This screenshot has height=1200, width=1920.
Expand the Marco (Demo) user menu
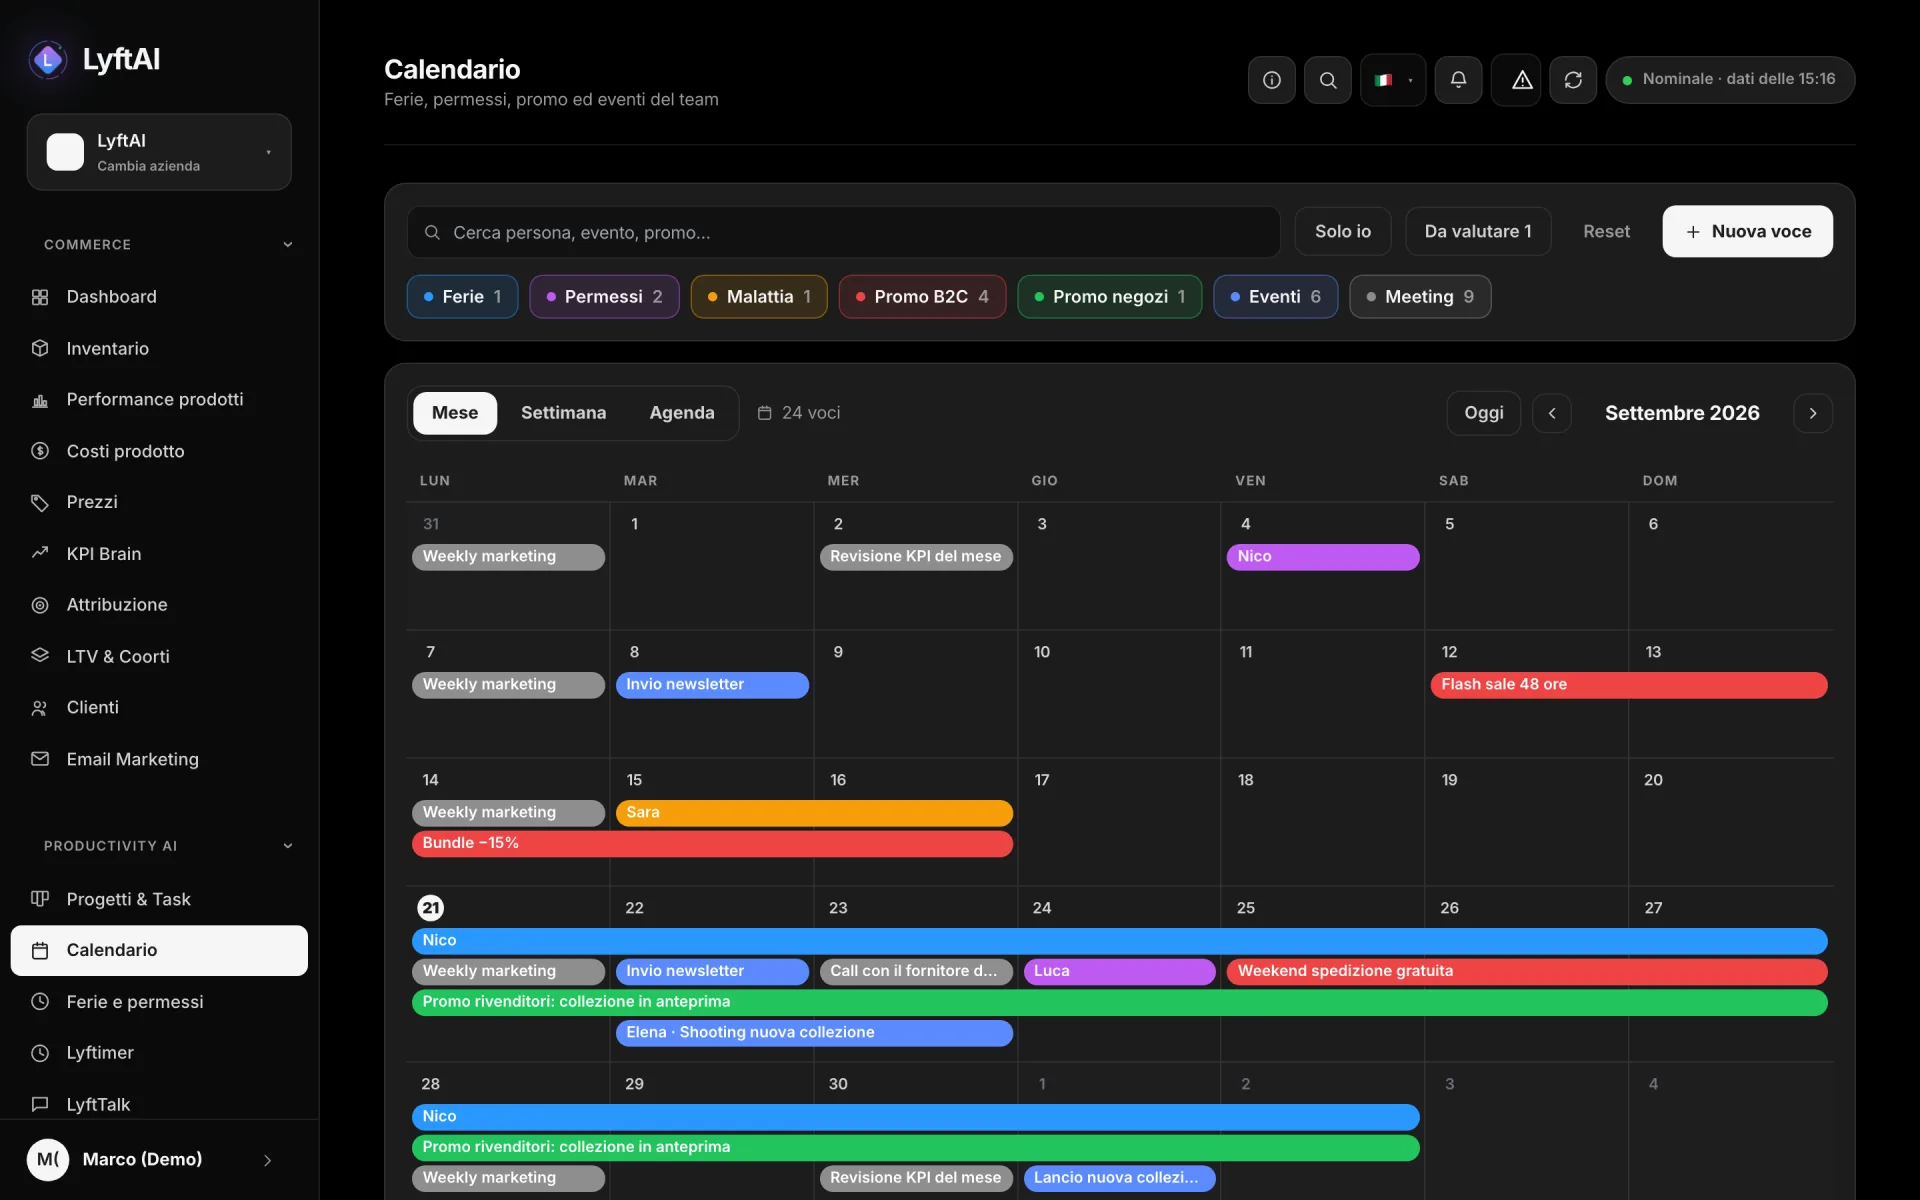point(159,1160)
